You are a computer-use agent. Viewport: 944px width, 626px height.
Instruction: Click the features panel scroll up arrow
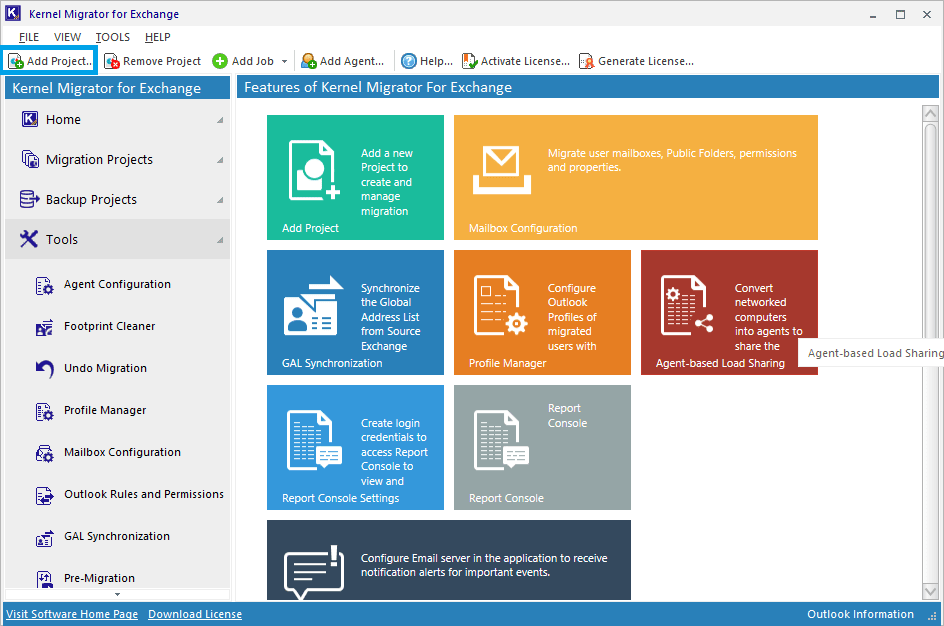tap(930, 113)
